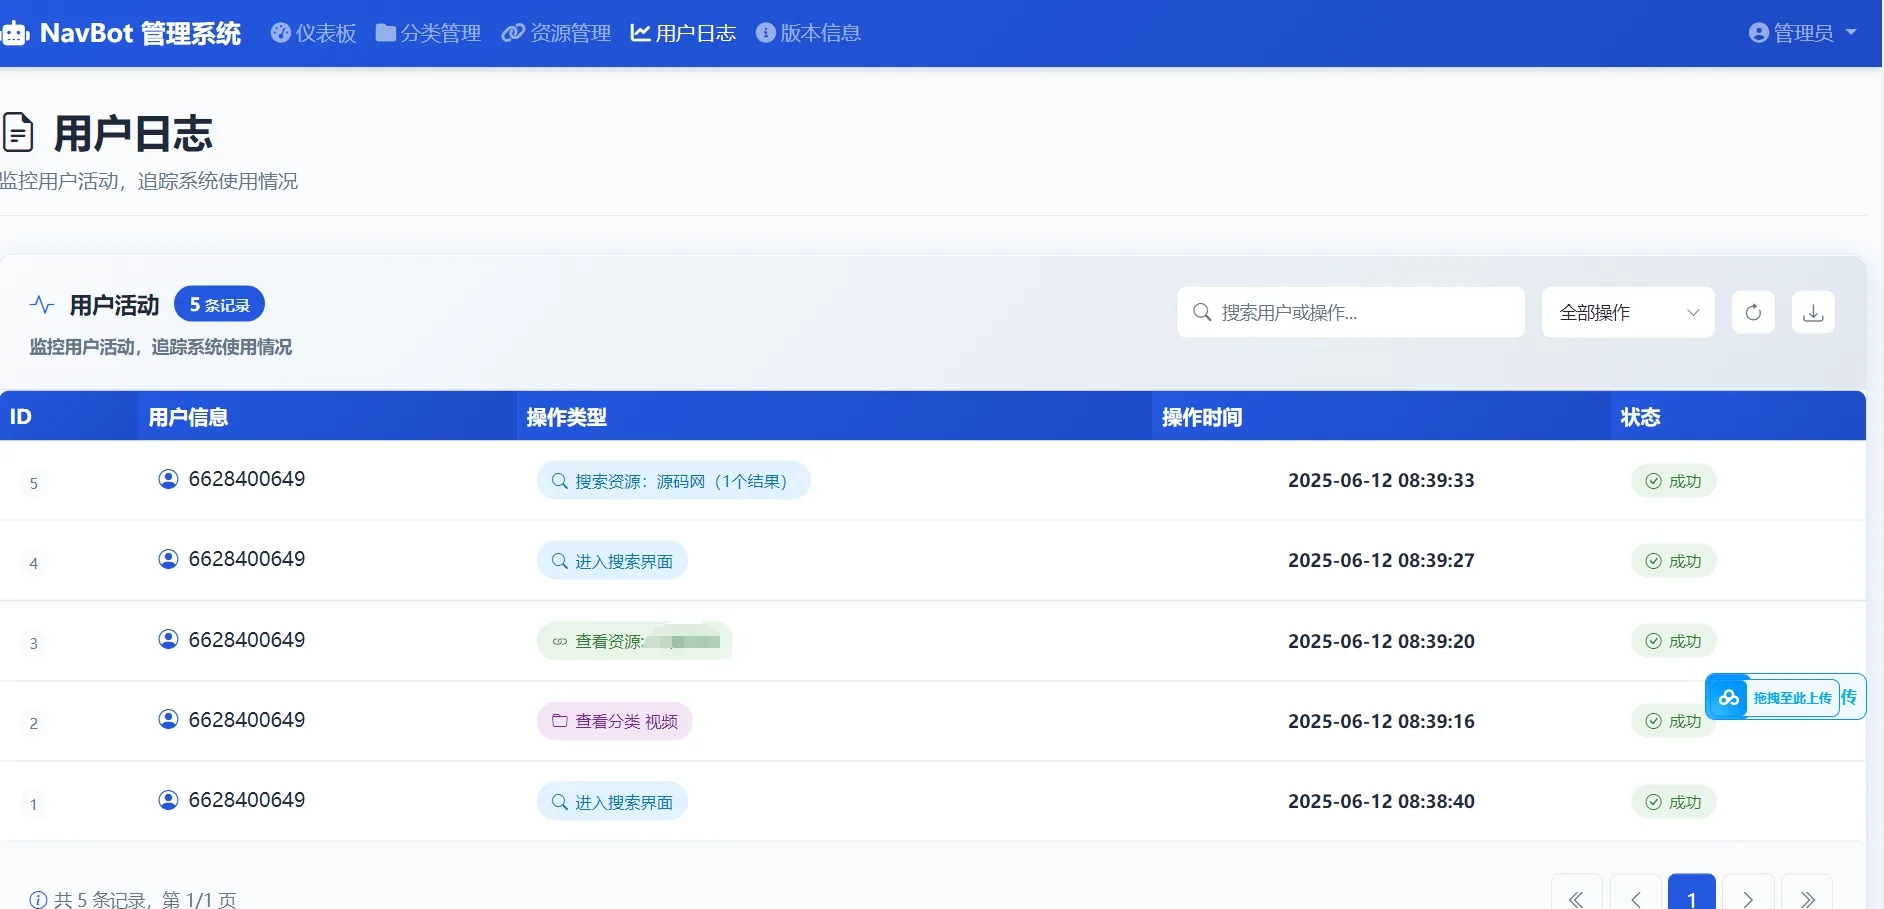Click the 用户日志 document header icon
Image resolution: width=1884 pixels, height=909 pixels.
click(16, 131)
